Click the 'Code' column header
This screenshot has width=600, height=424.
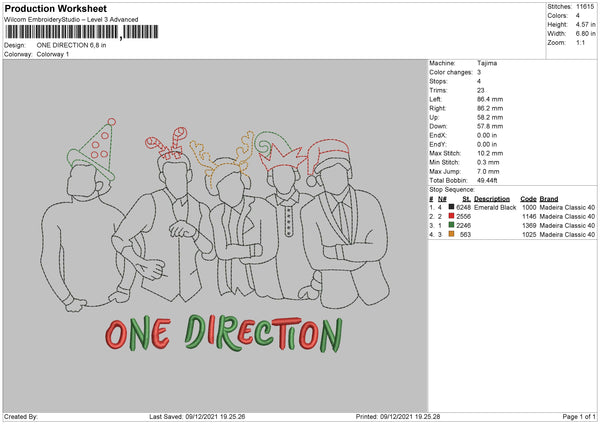528,199
